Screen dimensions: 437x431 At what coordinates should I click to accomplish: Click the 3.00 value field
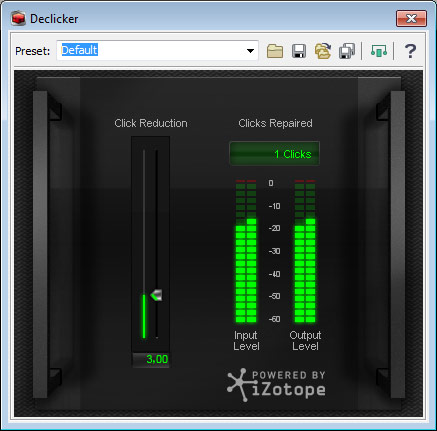click(x=151, y=359)
